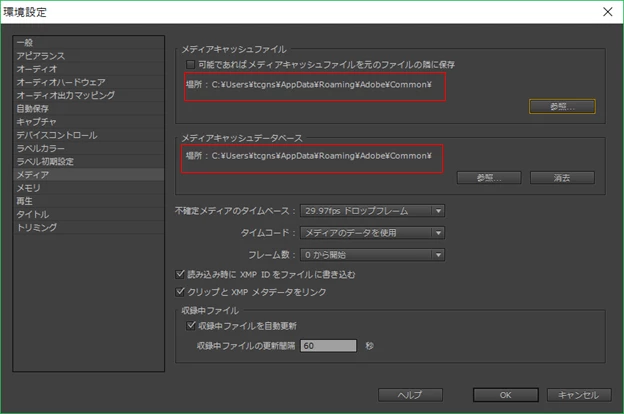Open メモリ preferences
The width and height of the screenshot is (624, 414).
pos(88,187)
